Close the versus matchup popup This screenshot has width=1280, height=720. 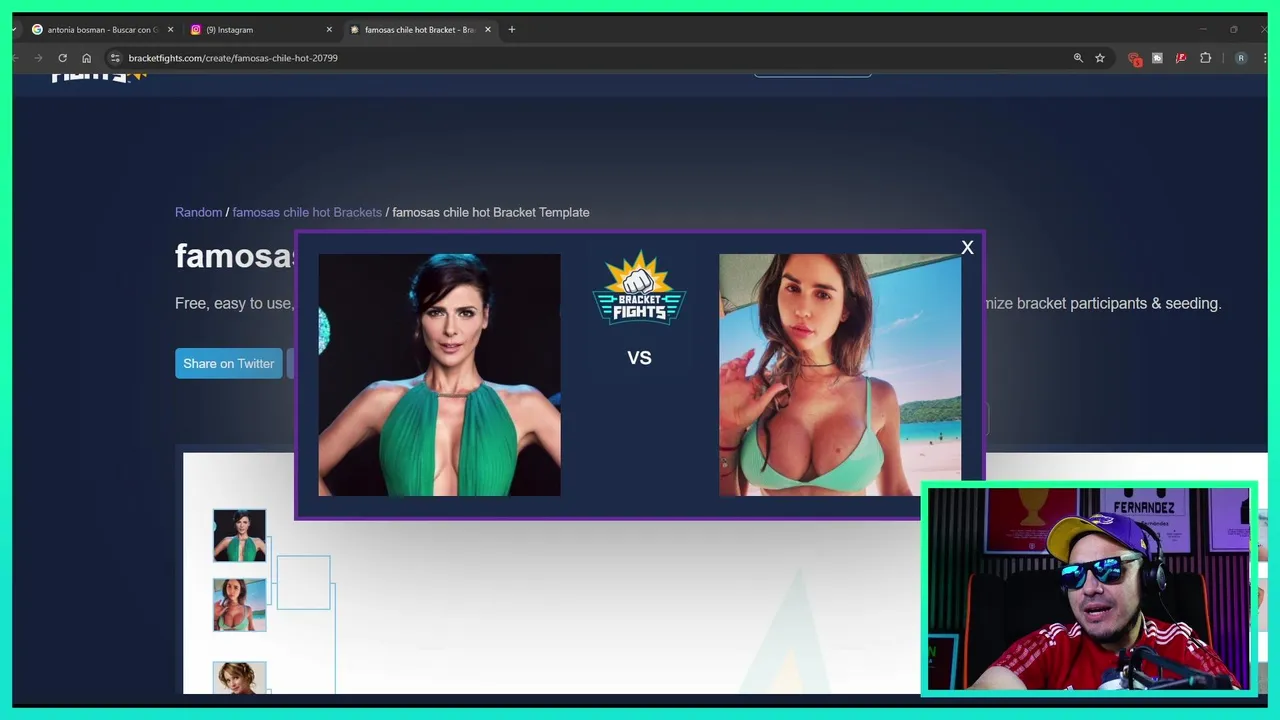coord(967,248)
